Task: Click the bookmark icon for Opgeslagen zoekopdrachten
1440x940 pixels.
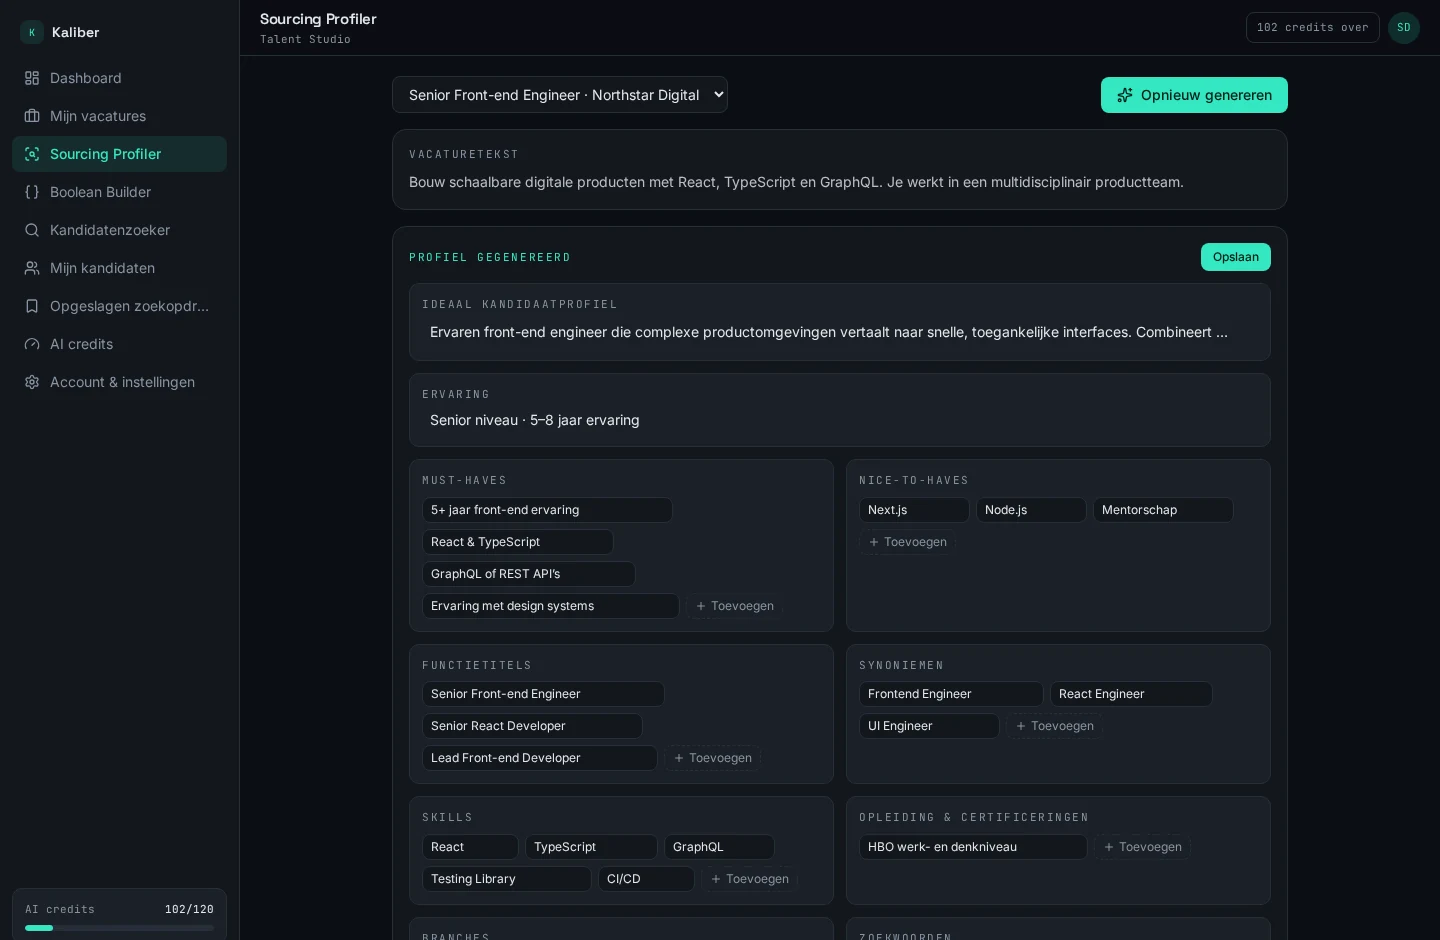Action: pyautogui.click(x=32, y=306)
